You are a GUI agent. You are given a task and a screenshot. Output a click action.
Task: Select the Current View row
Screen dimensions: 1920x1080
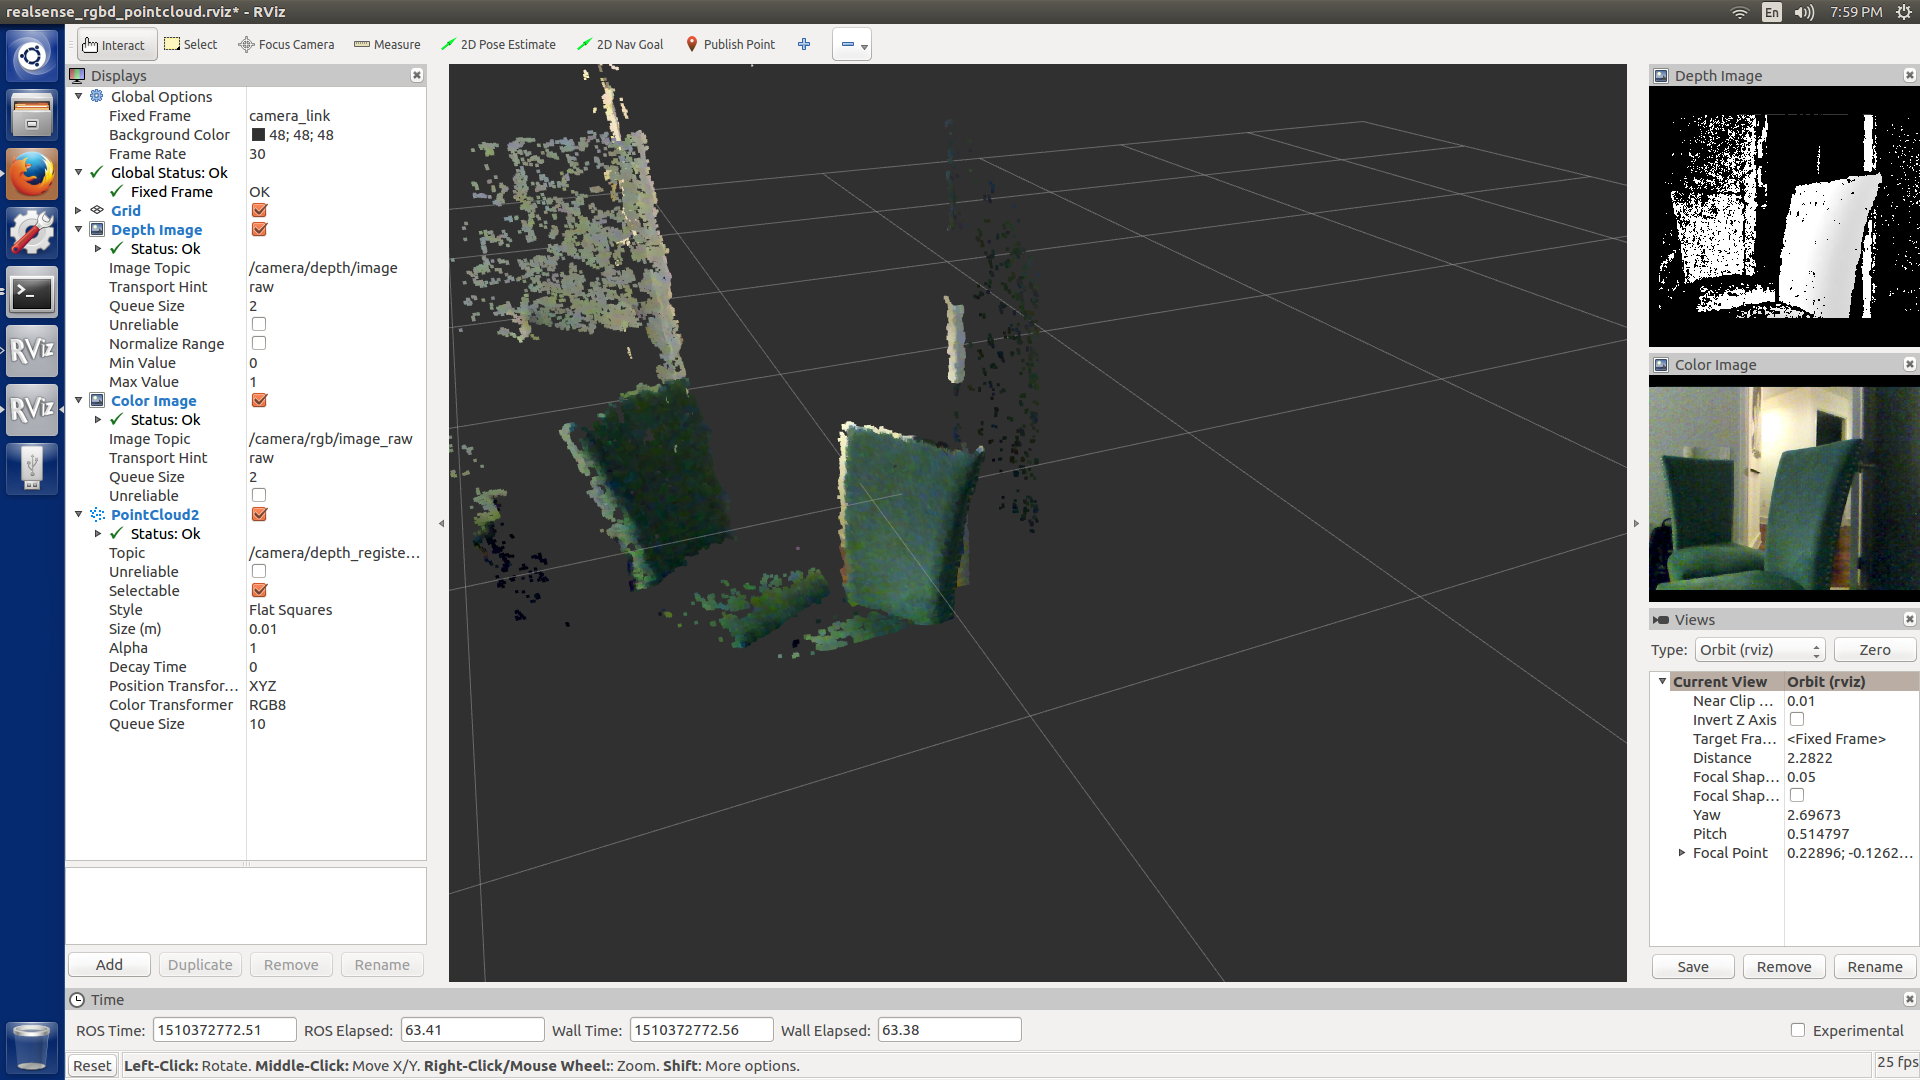click(x=1720, y=682)
